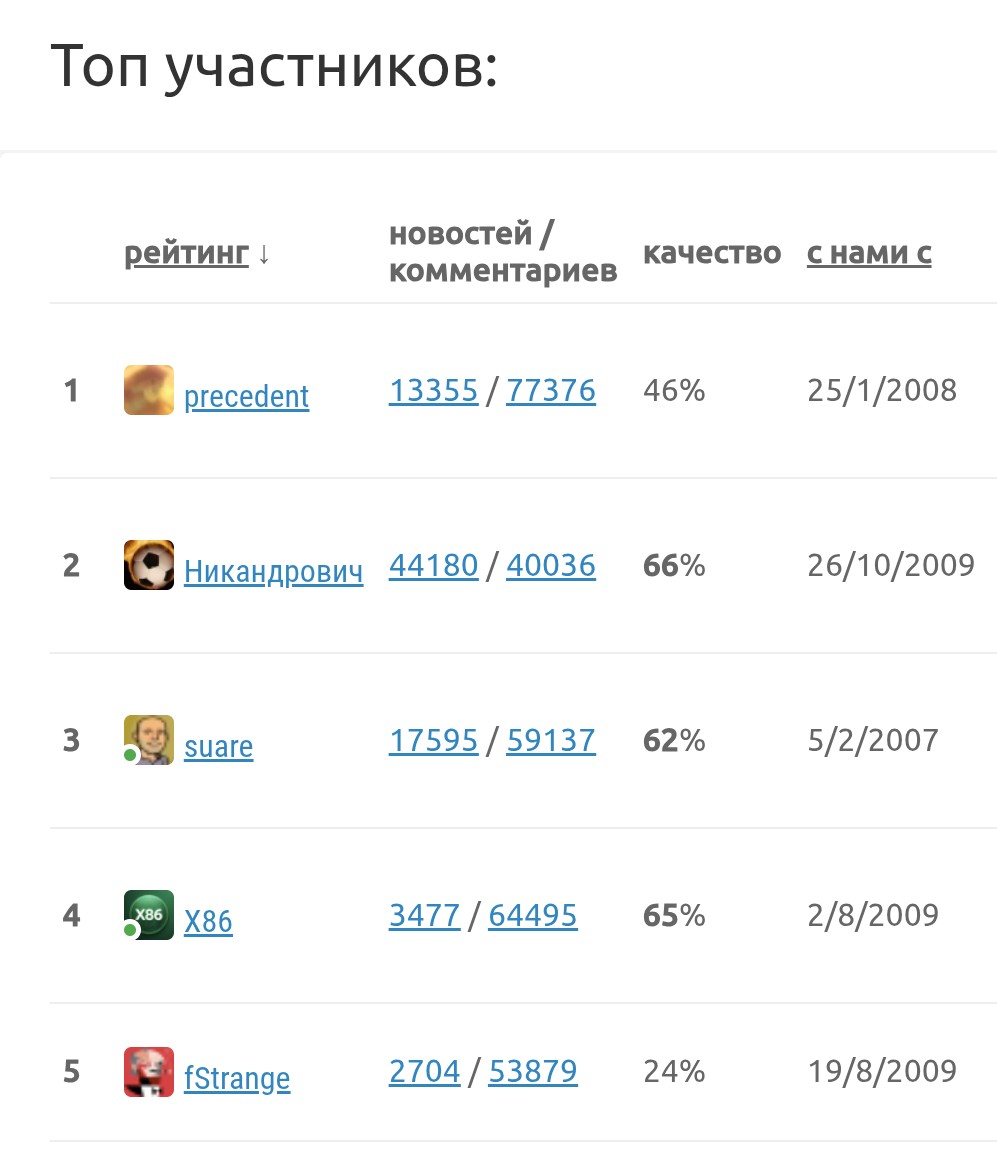Sort by 'с нами с' column header

(869, 253)
